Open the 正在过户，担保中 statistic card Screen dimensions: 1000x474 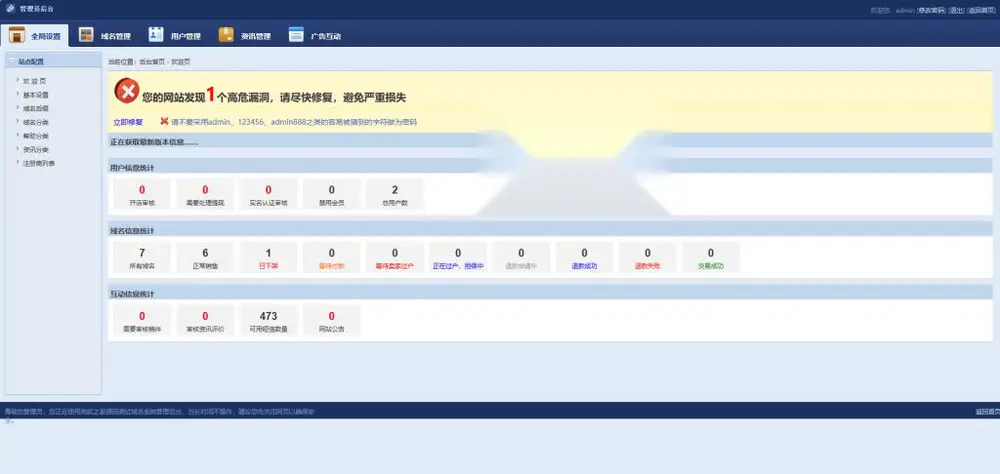pyautogui.click(x=458, y=257)
